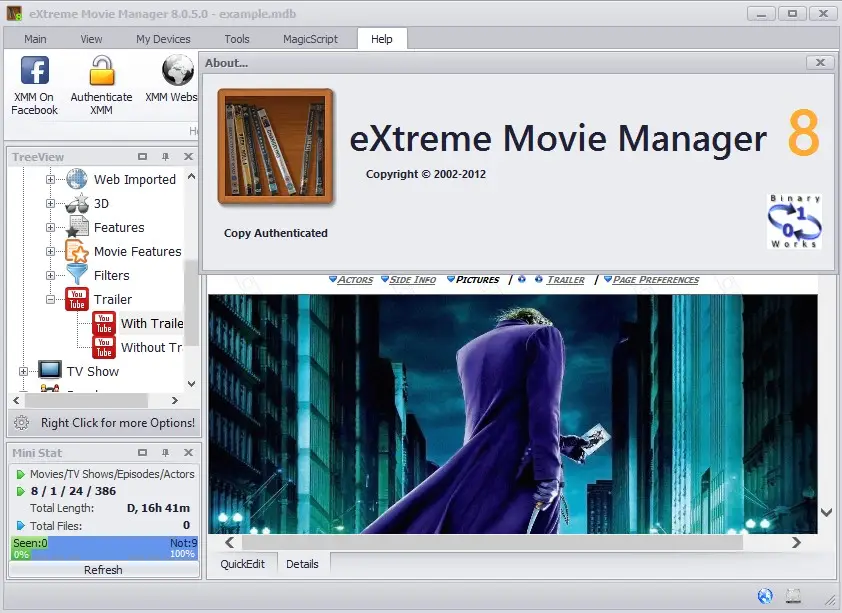Click the Refresh button in Mini Stat

(104, 570)
